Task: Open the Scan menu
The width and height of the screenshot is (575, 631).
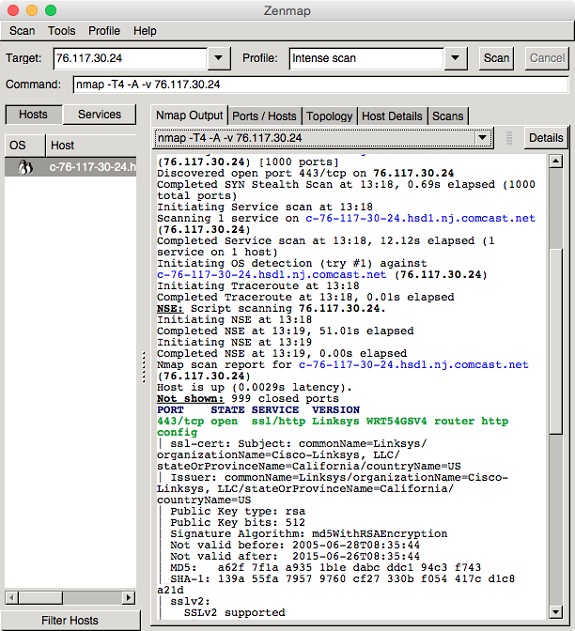Action: click(x=22, y=31)
